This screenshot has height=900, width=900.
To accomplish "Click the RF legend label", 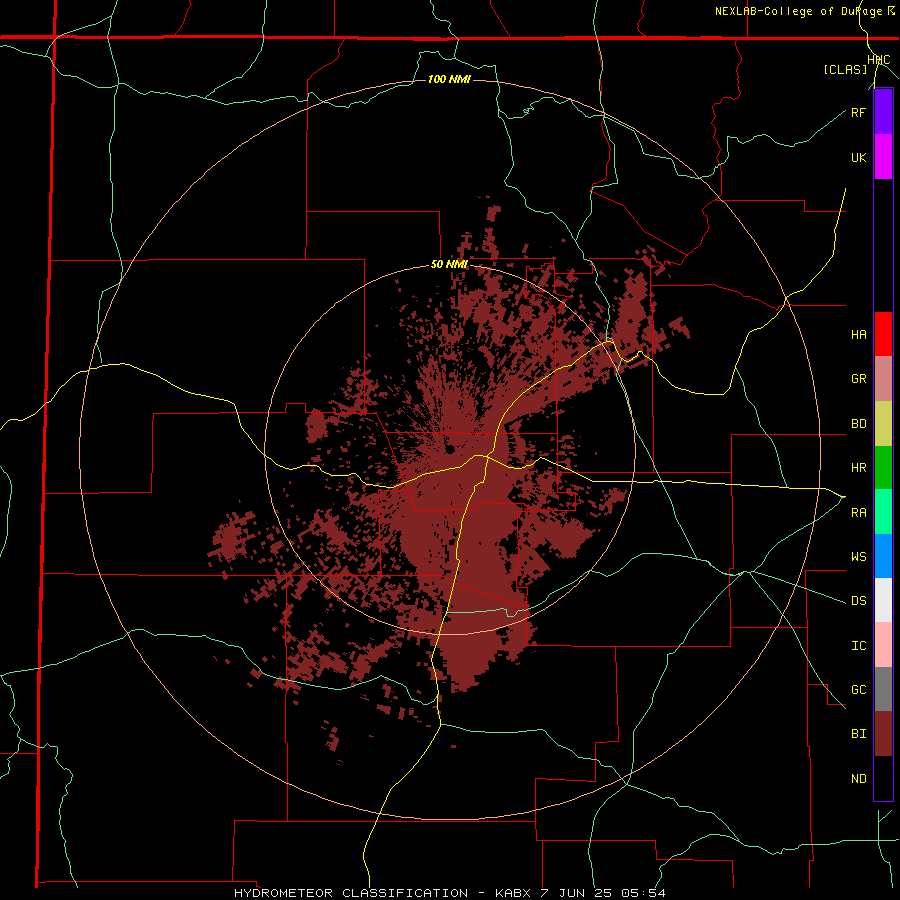I will [858, 112].
